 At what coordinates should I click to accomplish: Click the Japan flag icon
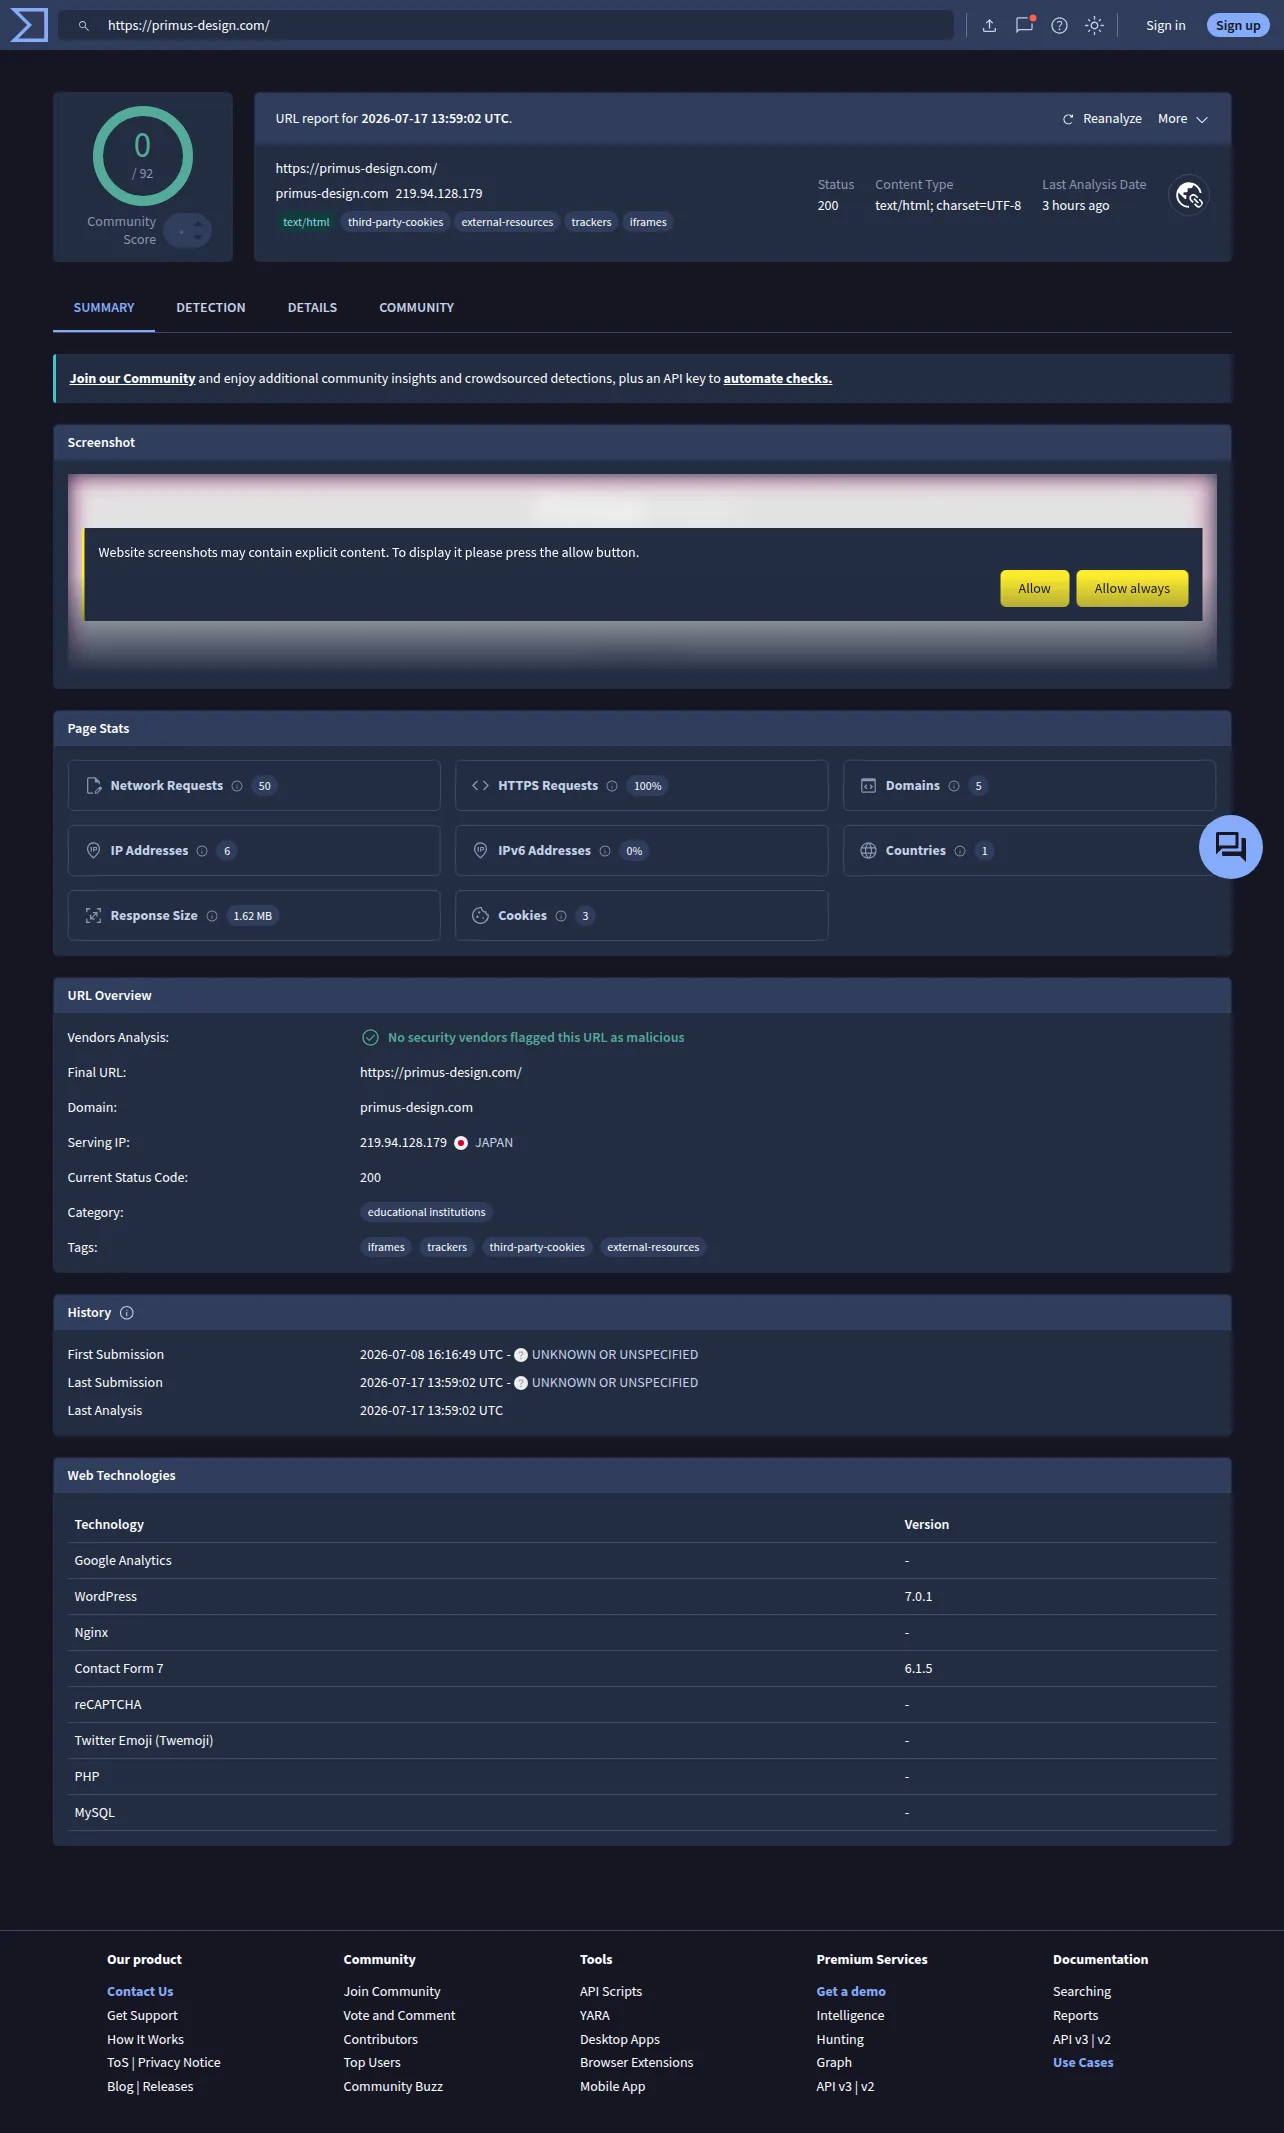coord(461,1143)
